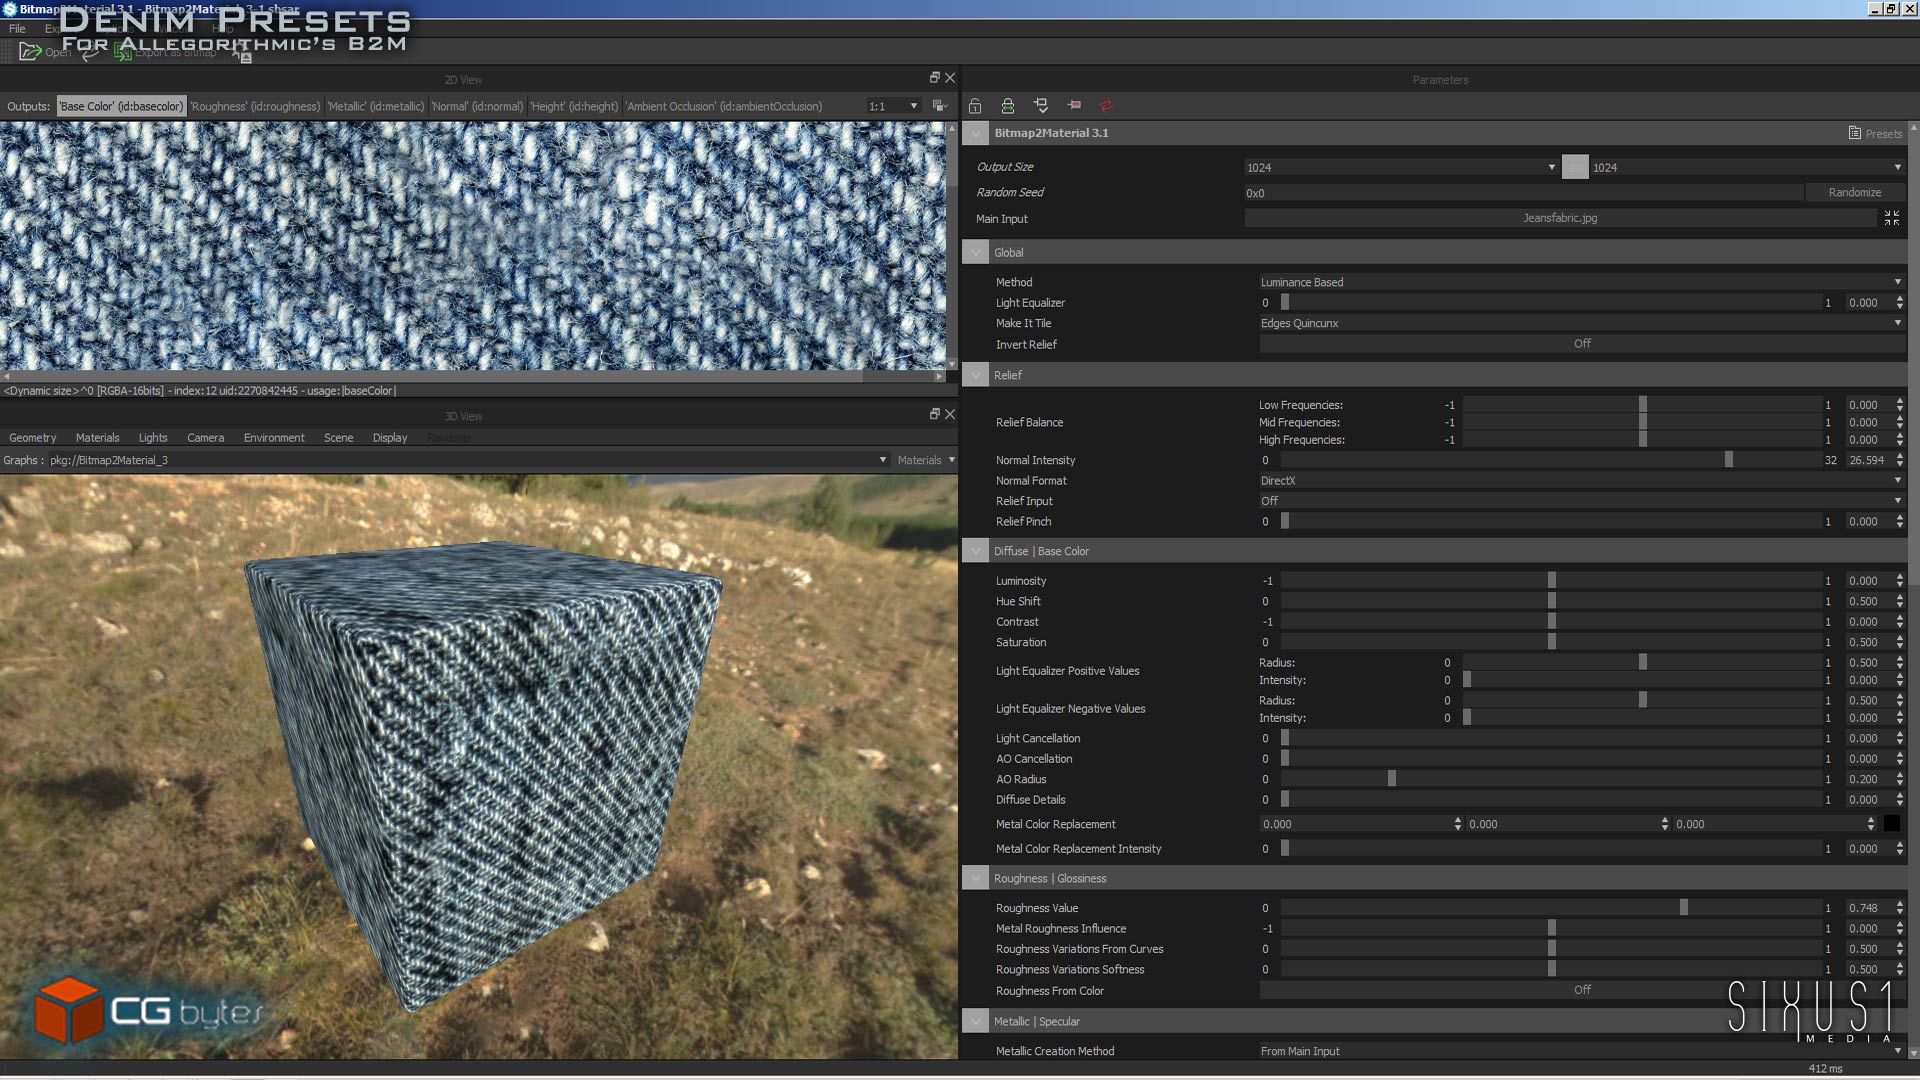The height and width of the screenshot is (1080, 1920).
Task: Click the Jeansfabric.jpg Main Input button
Action: (x=1560, y=218)
